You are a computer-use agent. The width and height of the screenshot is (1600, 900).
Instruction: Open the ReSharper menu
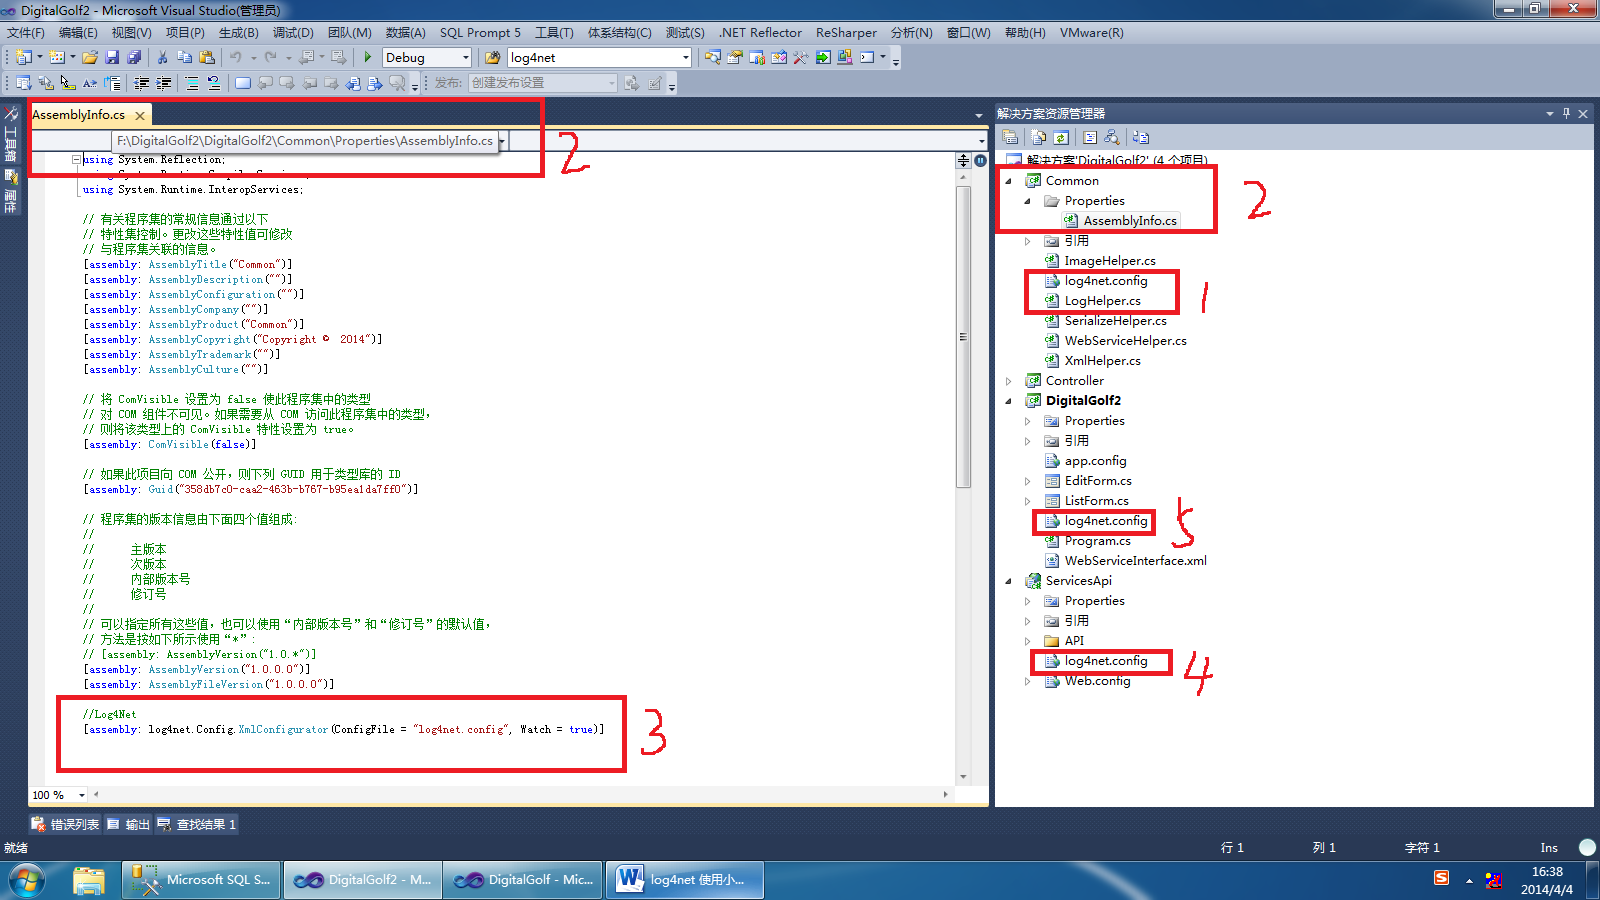pyautogui.click(x=846, y=33)
